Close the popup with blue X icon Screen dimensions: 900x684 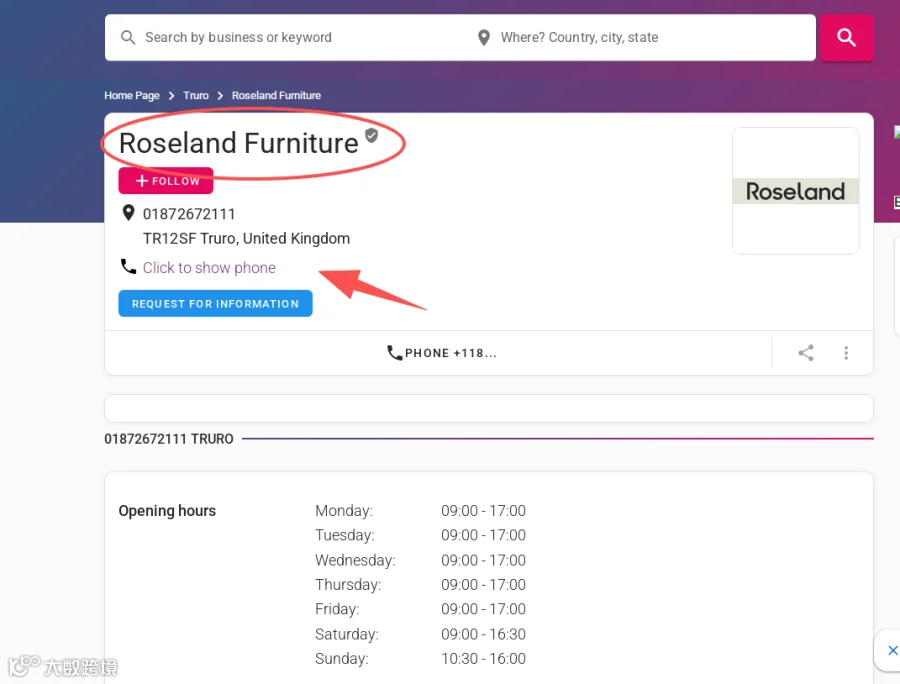tap(893, 650)
